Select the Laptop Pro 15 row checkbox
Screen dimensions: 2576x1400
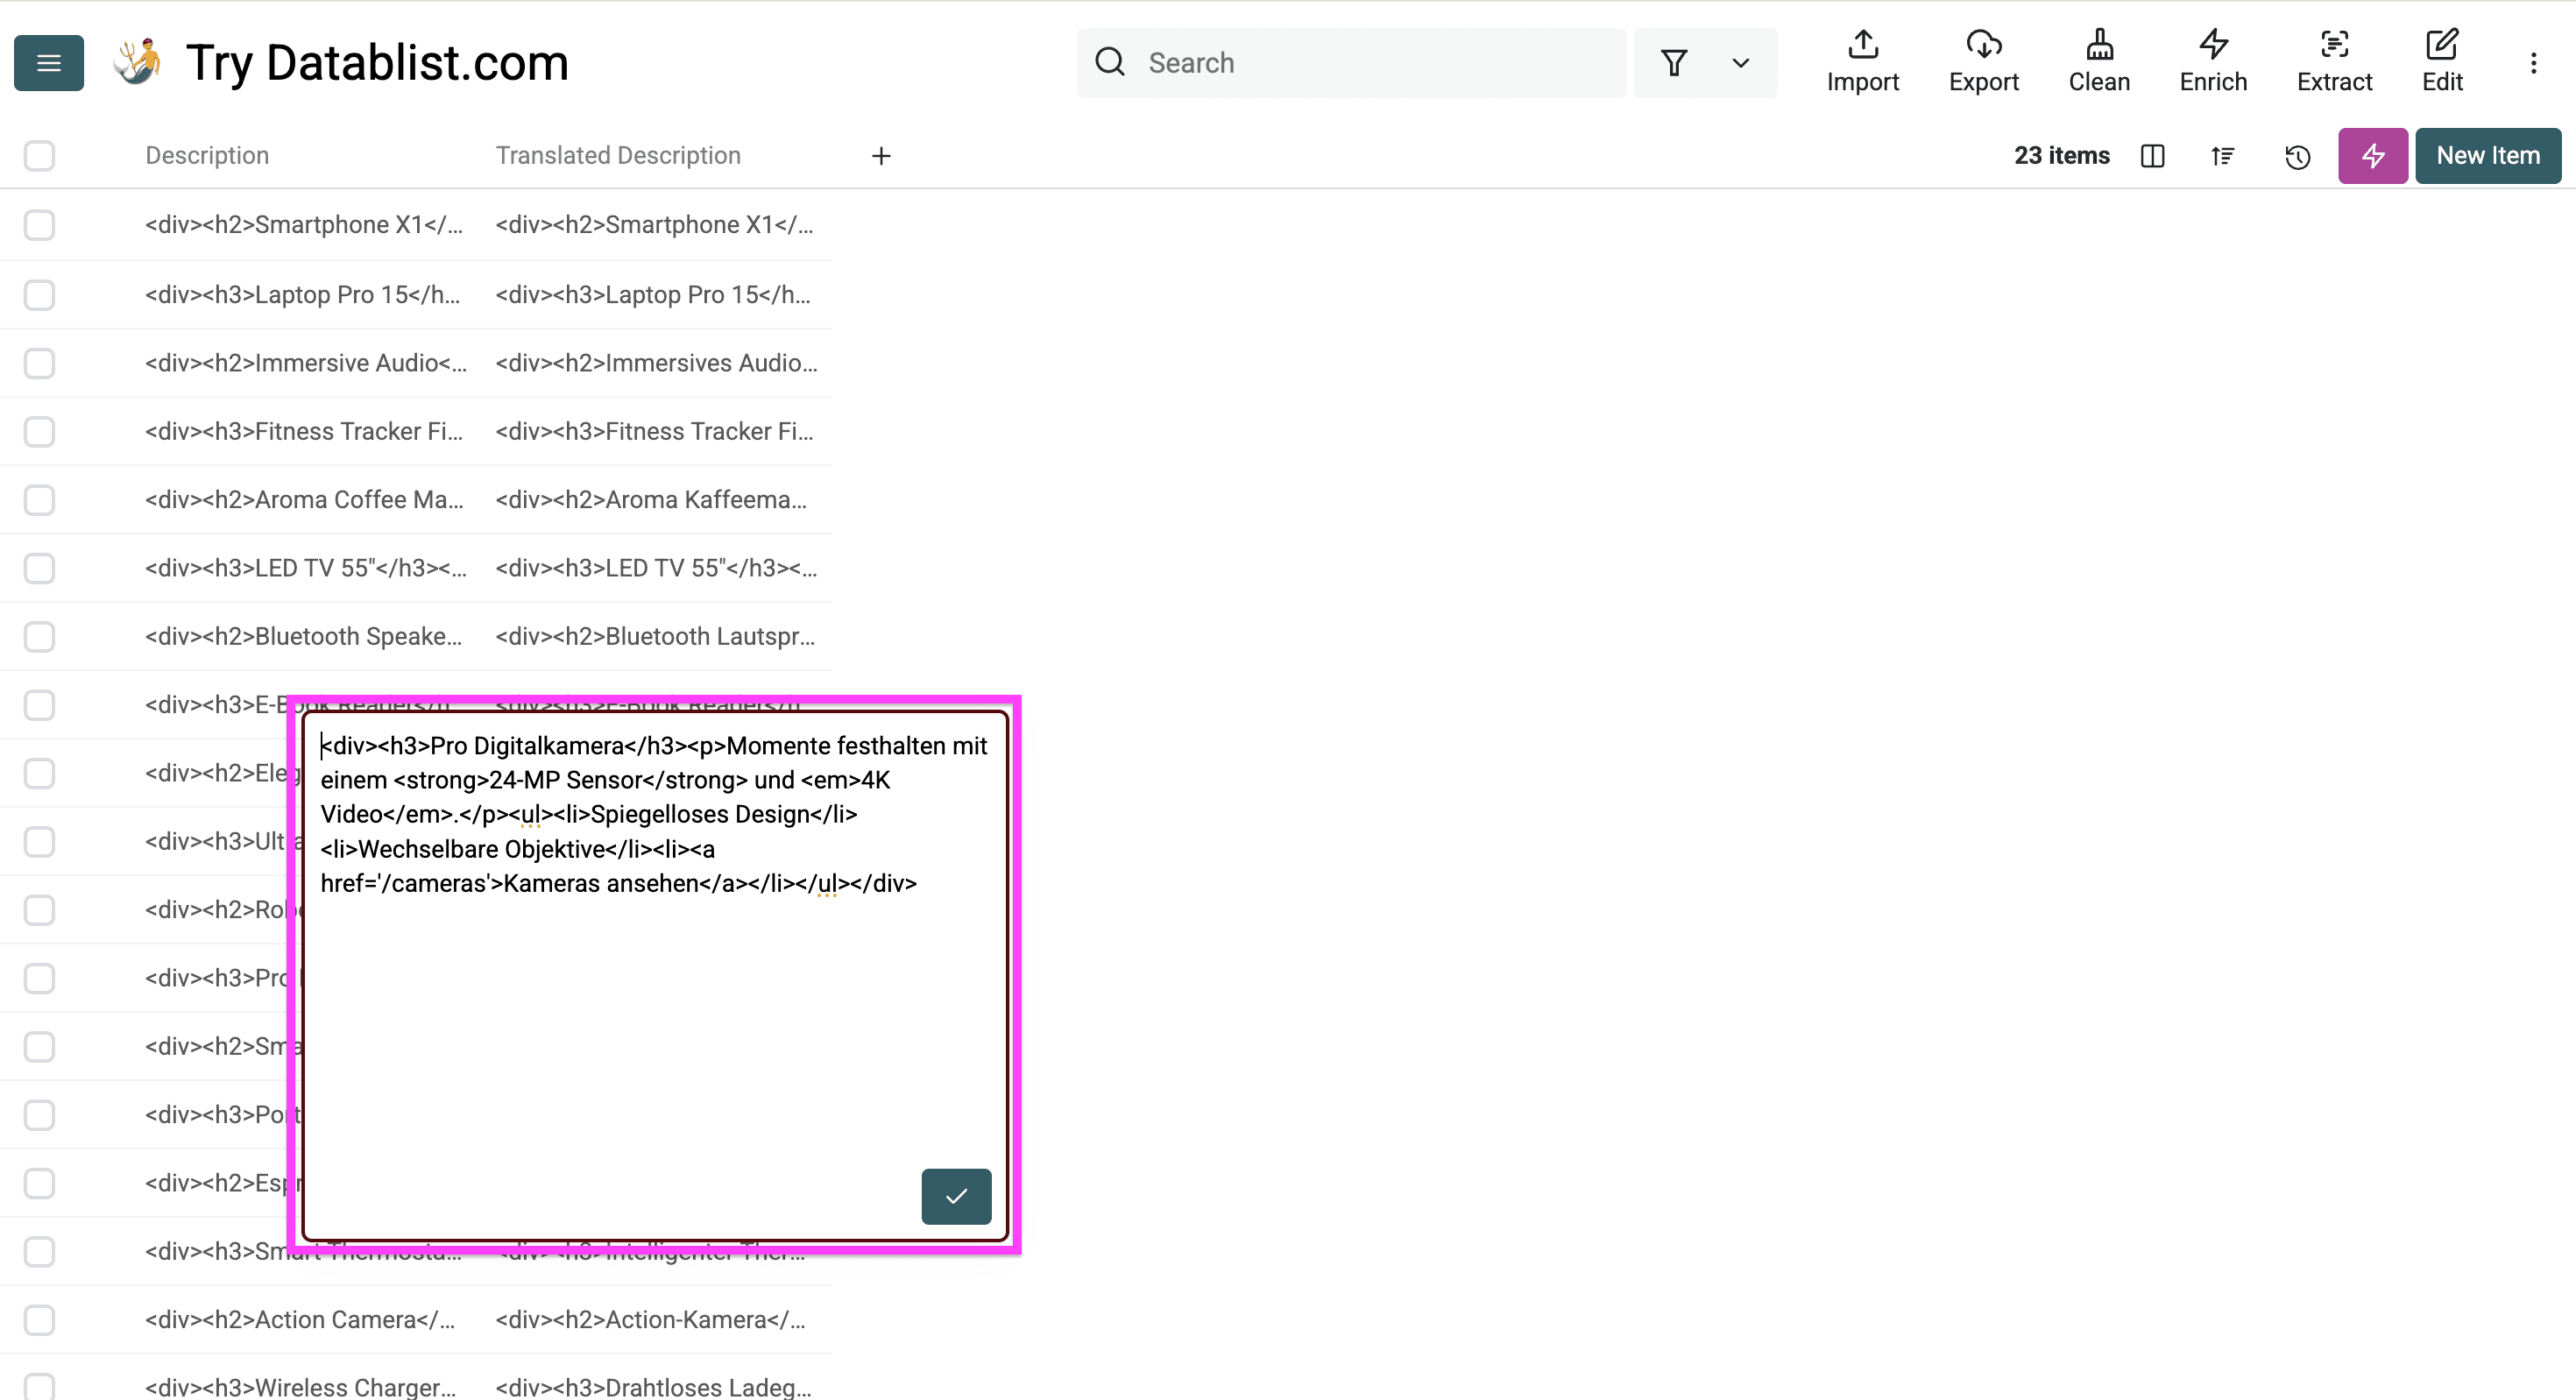[39, 294]
